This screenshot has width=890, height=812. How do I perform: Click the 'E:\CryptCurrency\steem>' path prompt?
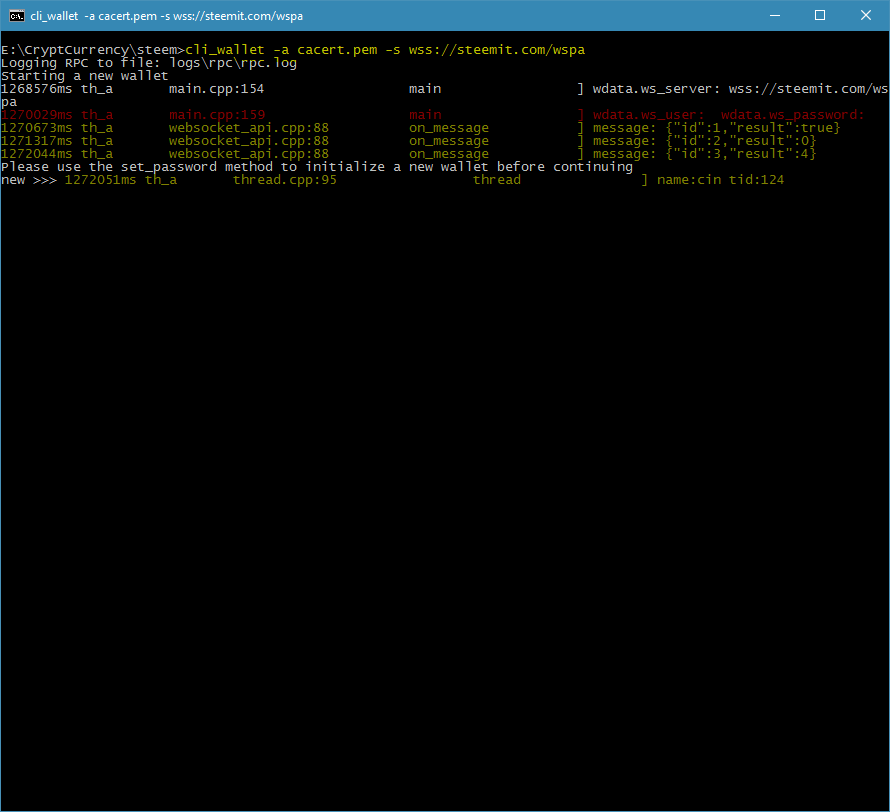tap(93, 50)
